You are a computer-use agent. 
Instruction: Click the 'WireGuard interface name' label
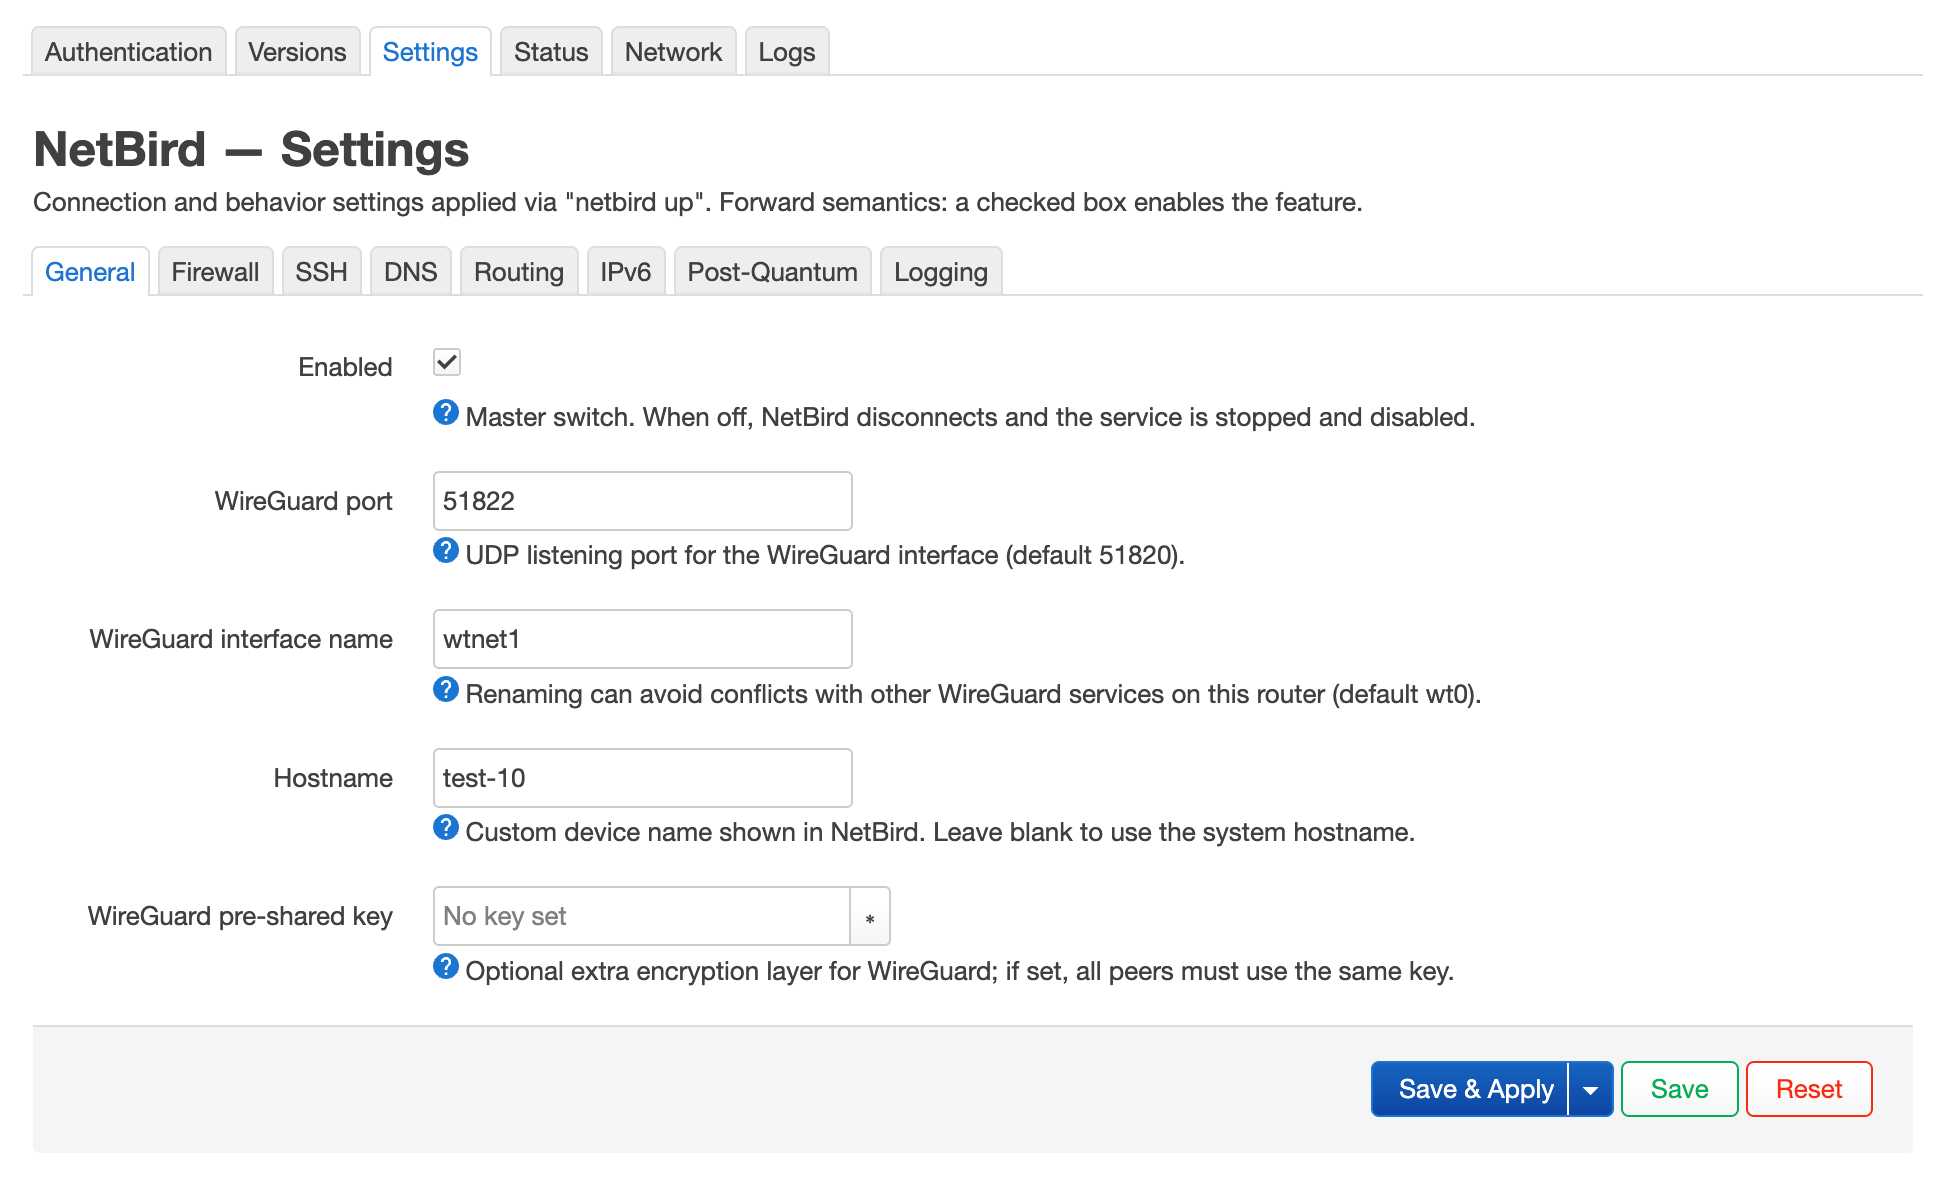(241, 639)
